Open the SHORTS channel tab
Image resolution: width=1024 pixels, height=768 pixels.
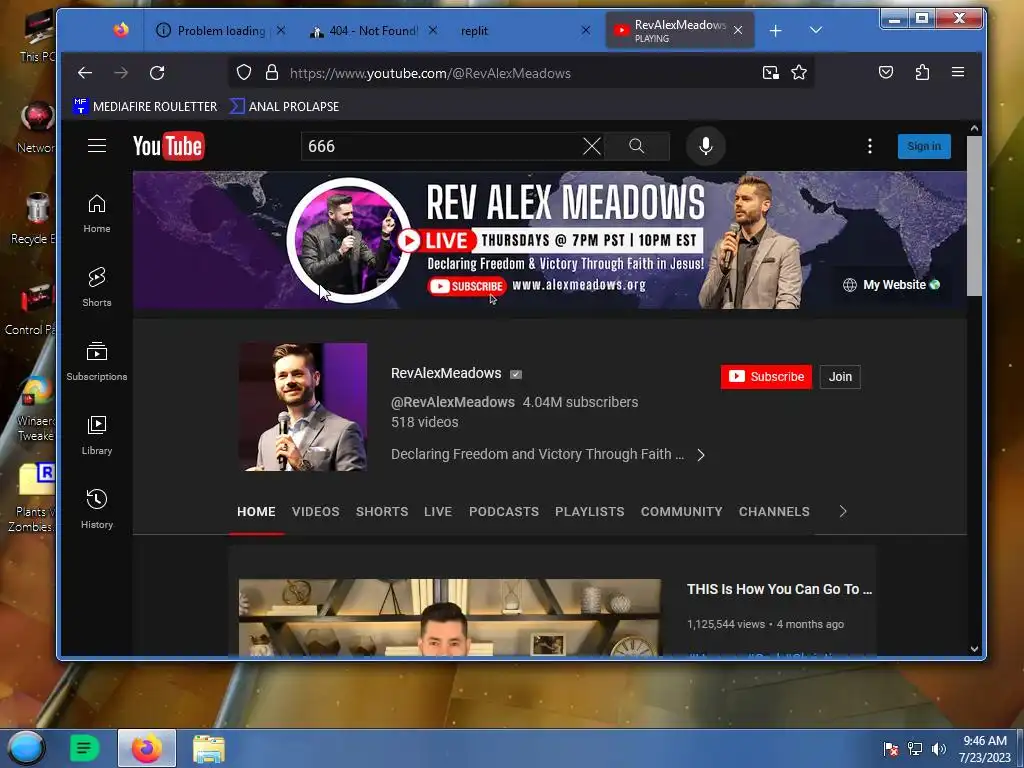[x=382, y=511]
